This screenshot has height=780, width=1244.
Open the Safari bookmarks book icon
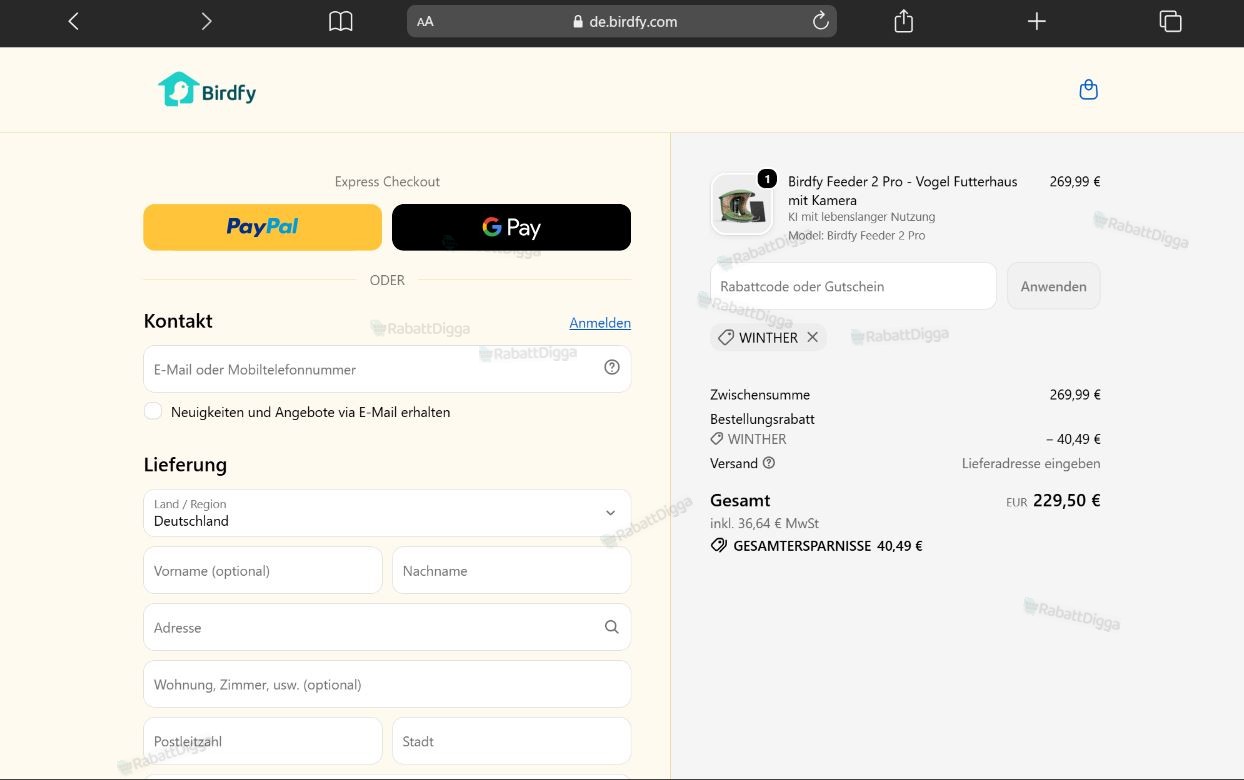coord(341,21)
